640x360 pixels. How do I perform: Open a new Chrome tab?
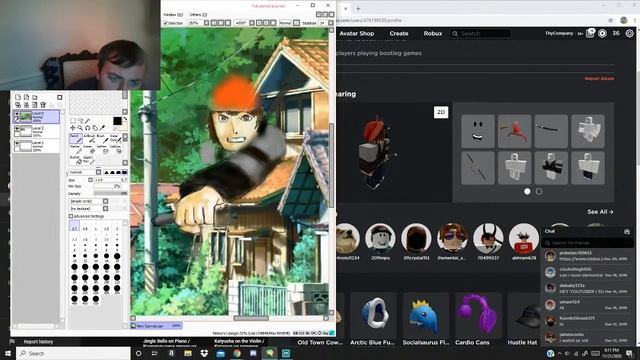[x=358, y=8]
